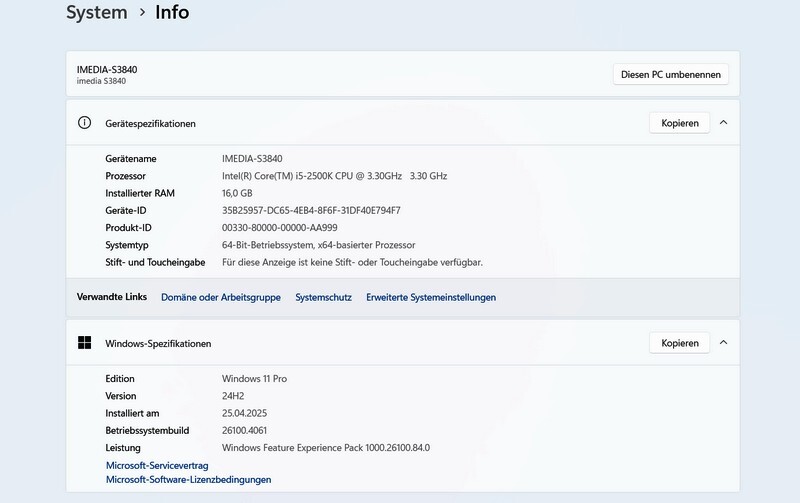Select the Geräte-ID value text

tap(311, 210)
